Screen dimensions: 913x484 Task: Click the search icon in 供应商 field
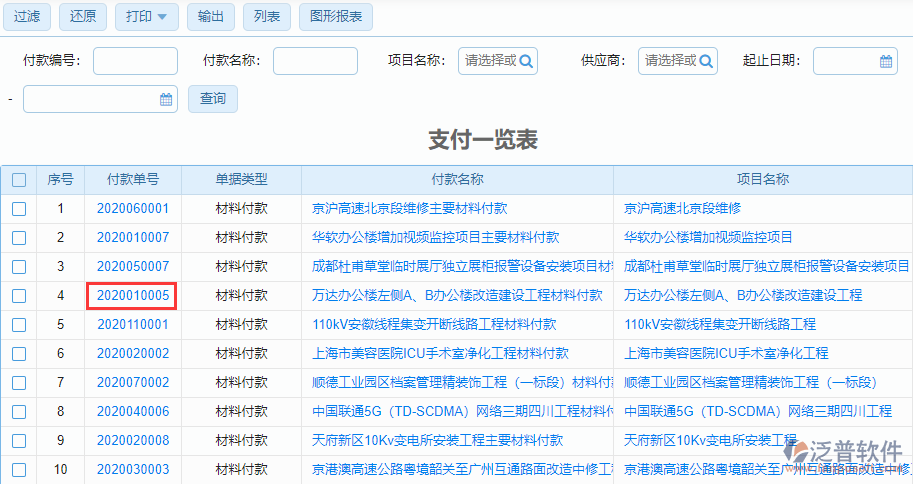pos(706,61)
